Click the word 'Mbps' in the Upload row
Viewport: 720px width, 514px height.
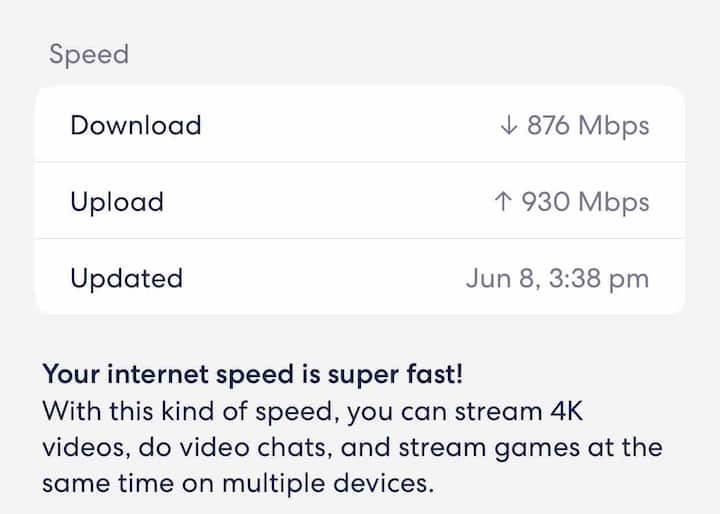pyautogui.click(x=614, y=202)
